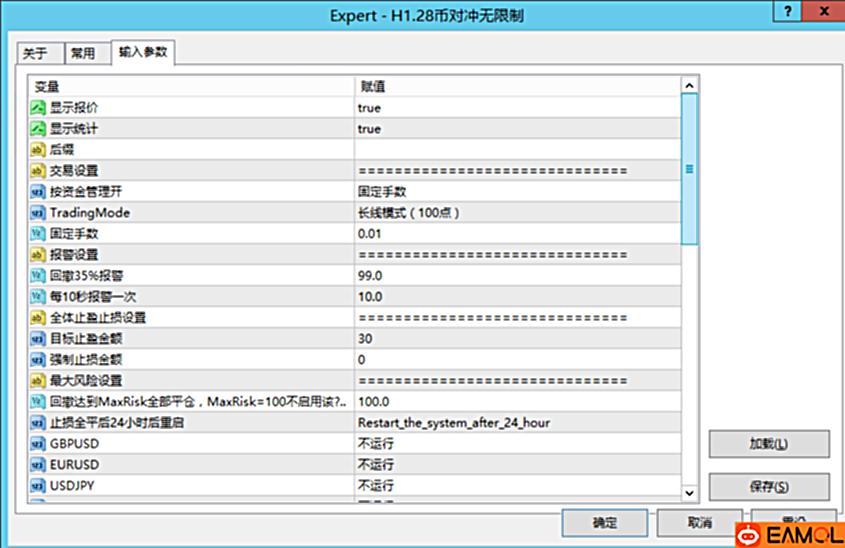Click the icon beside the 显示报价 variable
Screen dimensions: 845x548
coord(37,108)
